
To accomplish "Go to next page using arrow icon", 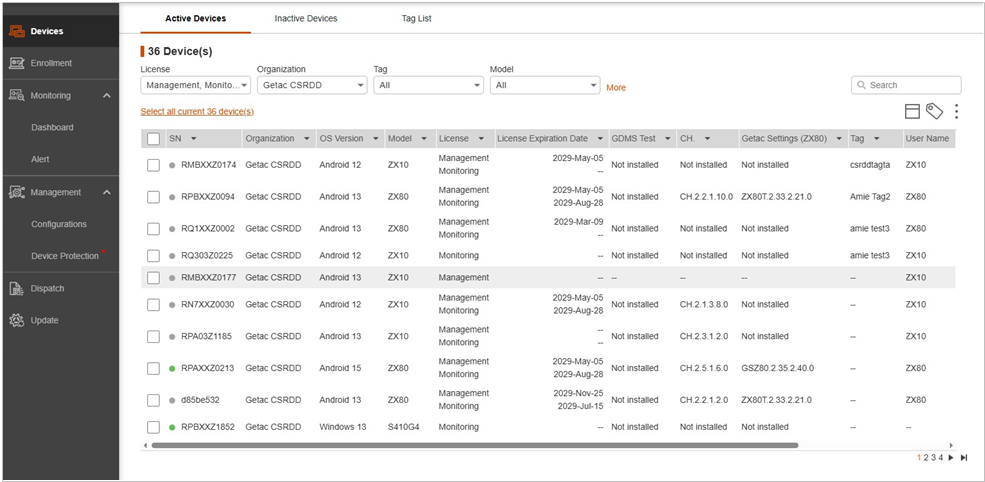I will click(x=951, y=457).
